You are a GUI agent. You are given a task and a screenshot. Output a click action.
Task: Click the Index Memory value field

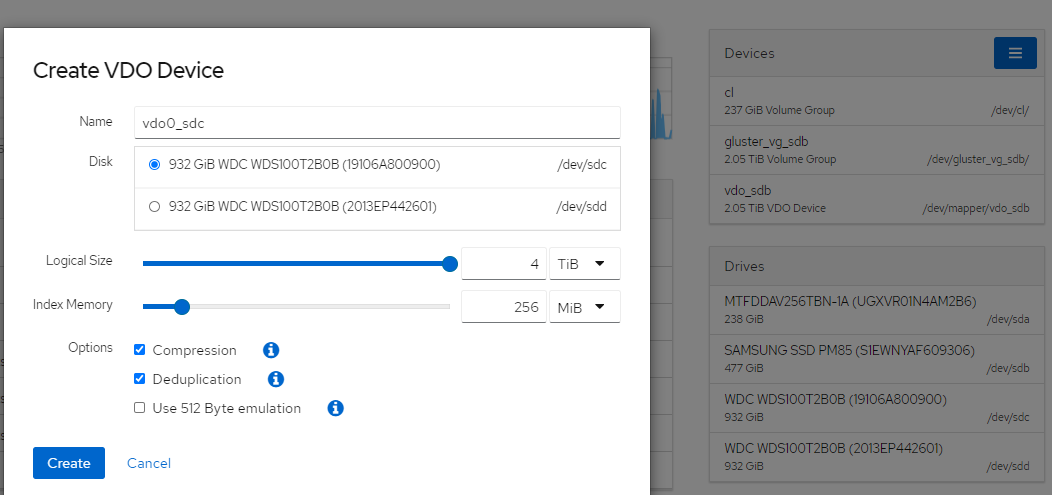(504, 307)
